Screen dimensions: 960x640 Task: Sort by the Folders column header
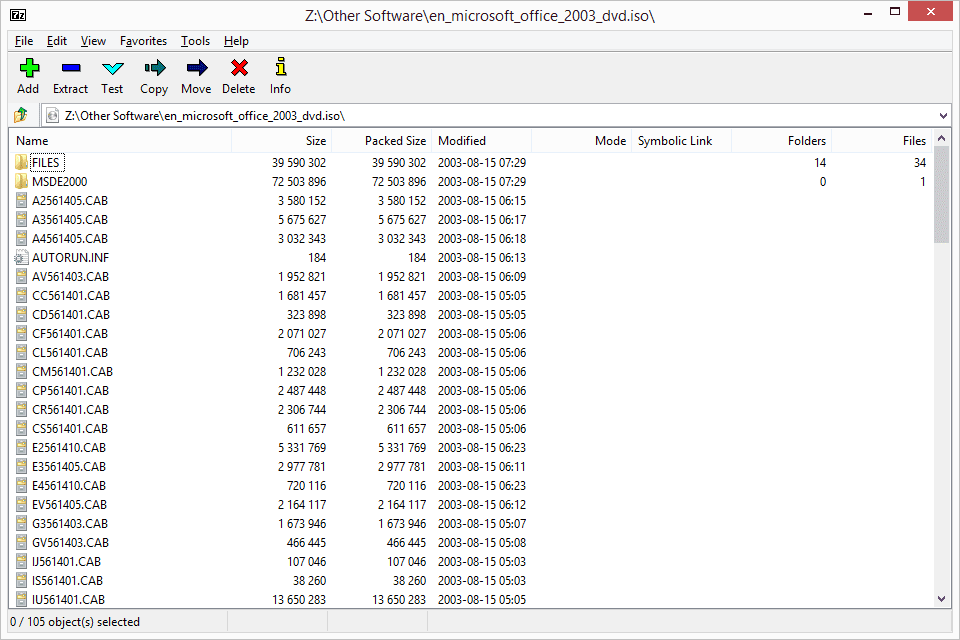pos(781,141)
